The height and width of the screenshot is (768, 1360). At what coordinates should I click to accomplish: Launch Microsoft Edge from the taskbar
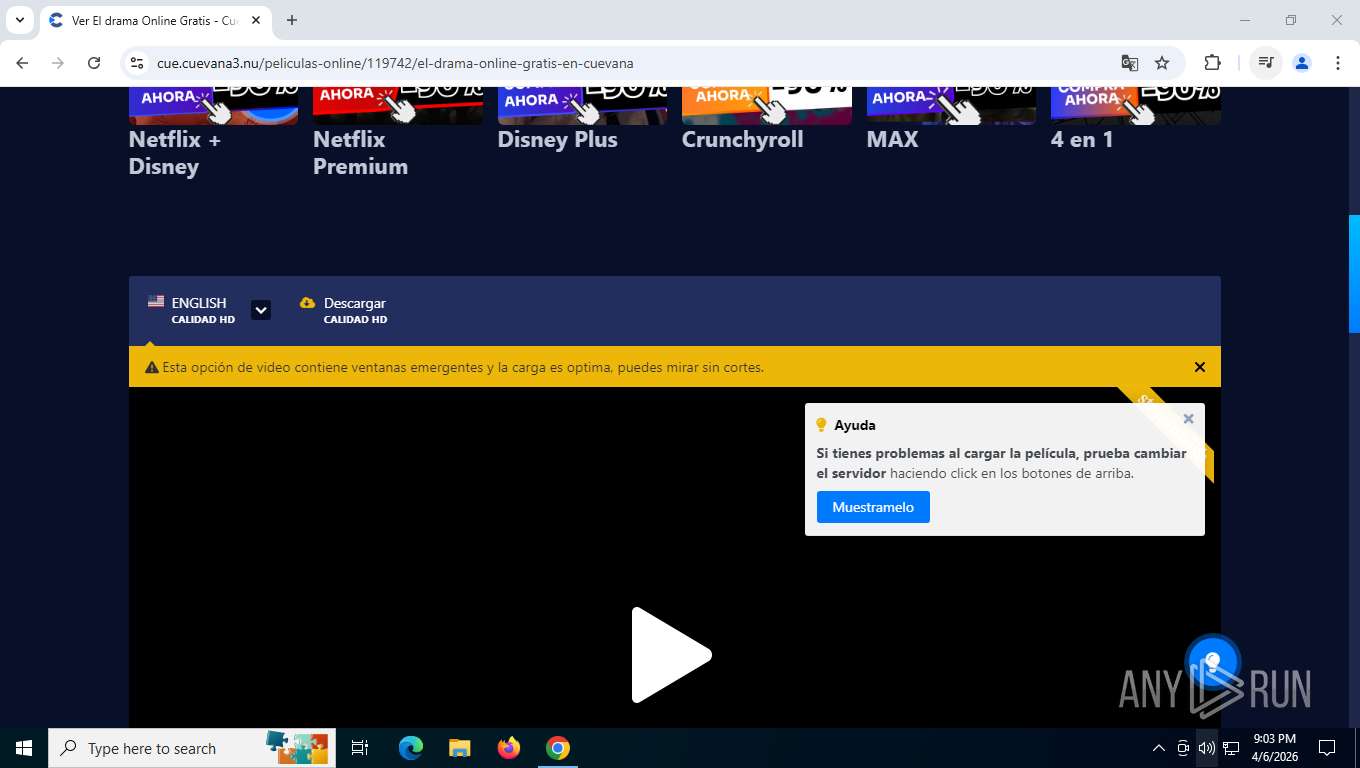(x=410, y=748)
